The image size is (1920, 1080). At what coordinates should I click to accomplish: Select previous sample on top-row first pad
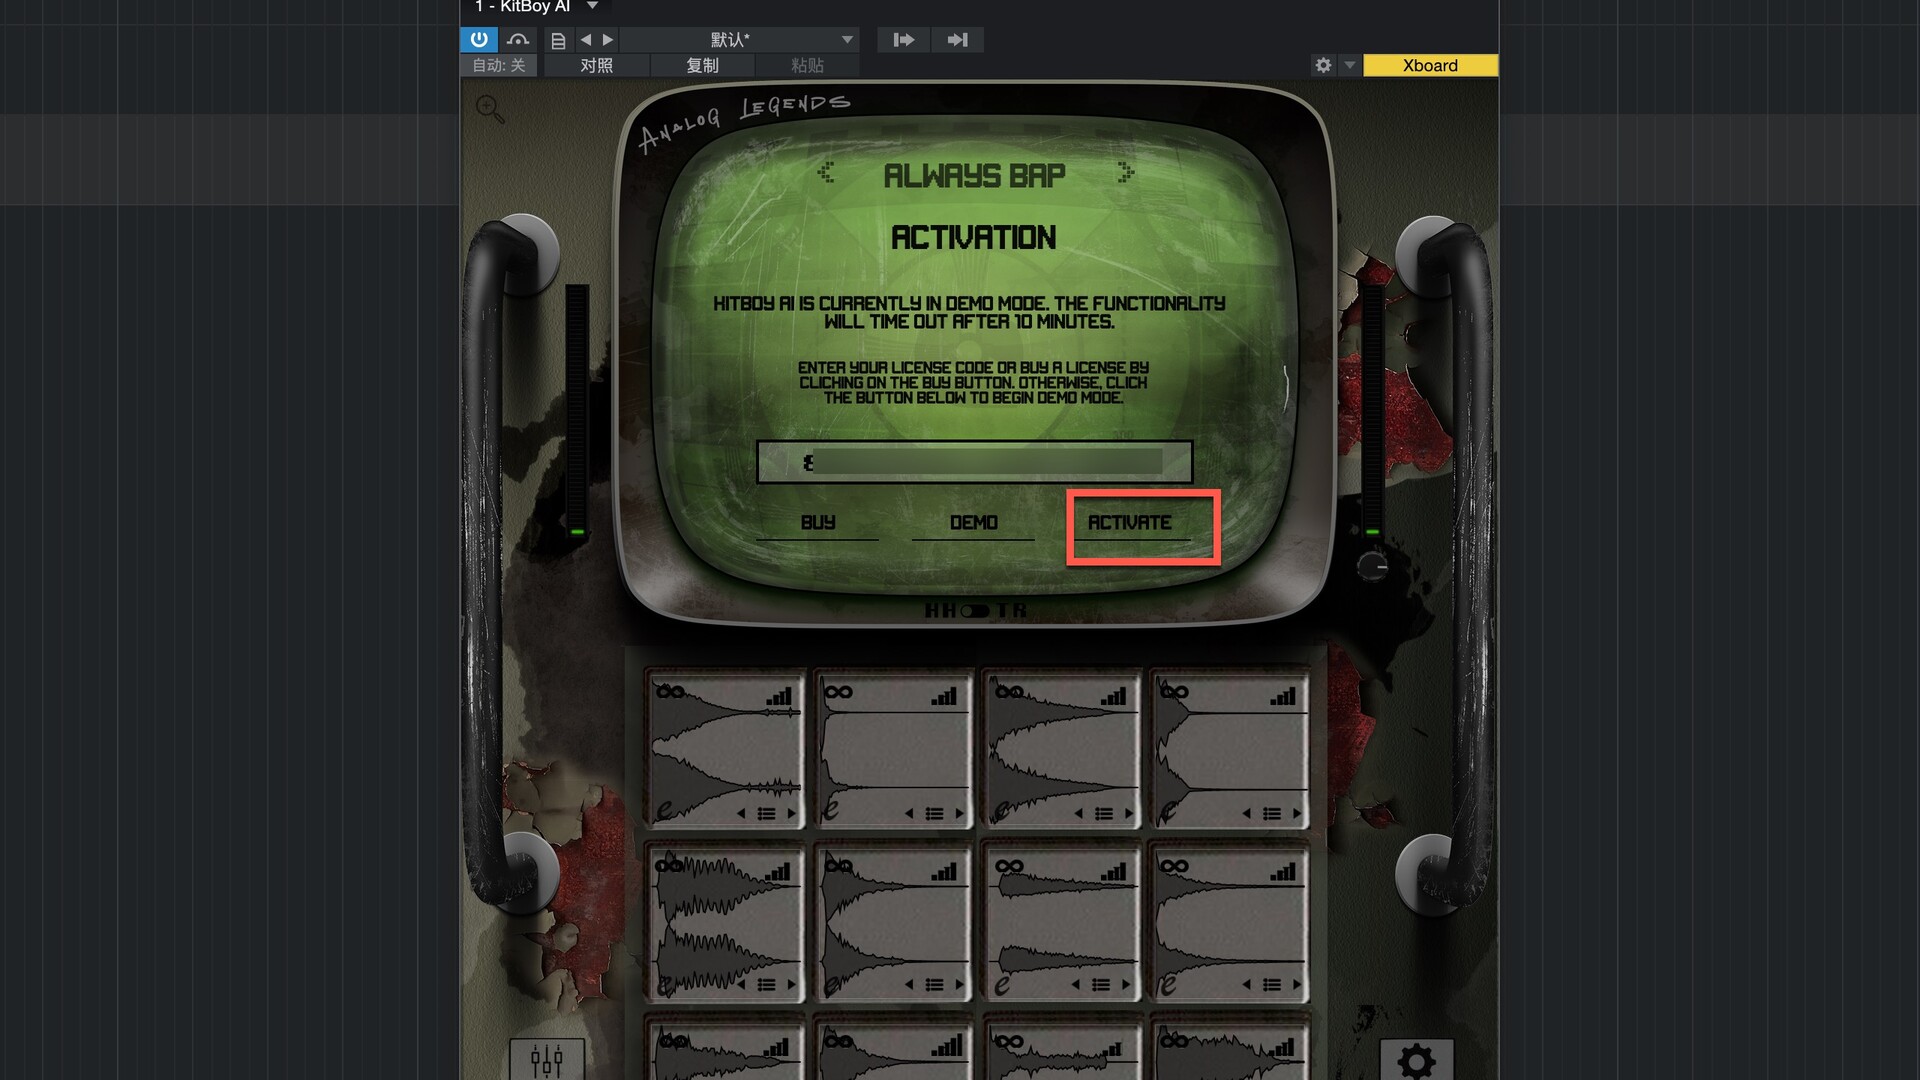(x=741, y=814)
